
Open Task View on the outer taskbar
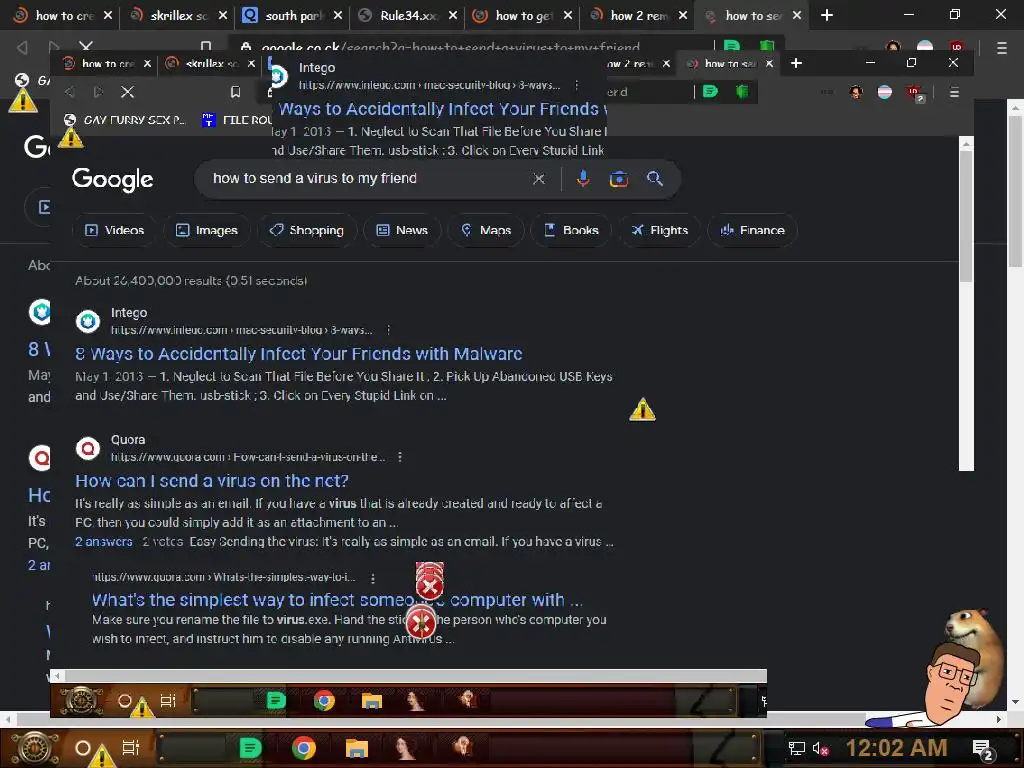[131, 748]
